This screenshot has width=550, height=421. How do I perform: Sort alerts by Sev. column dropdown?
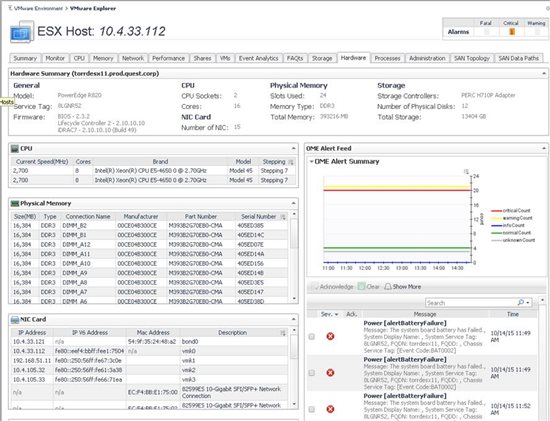coord(337,314)
